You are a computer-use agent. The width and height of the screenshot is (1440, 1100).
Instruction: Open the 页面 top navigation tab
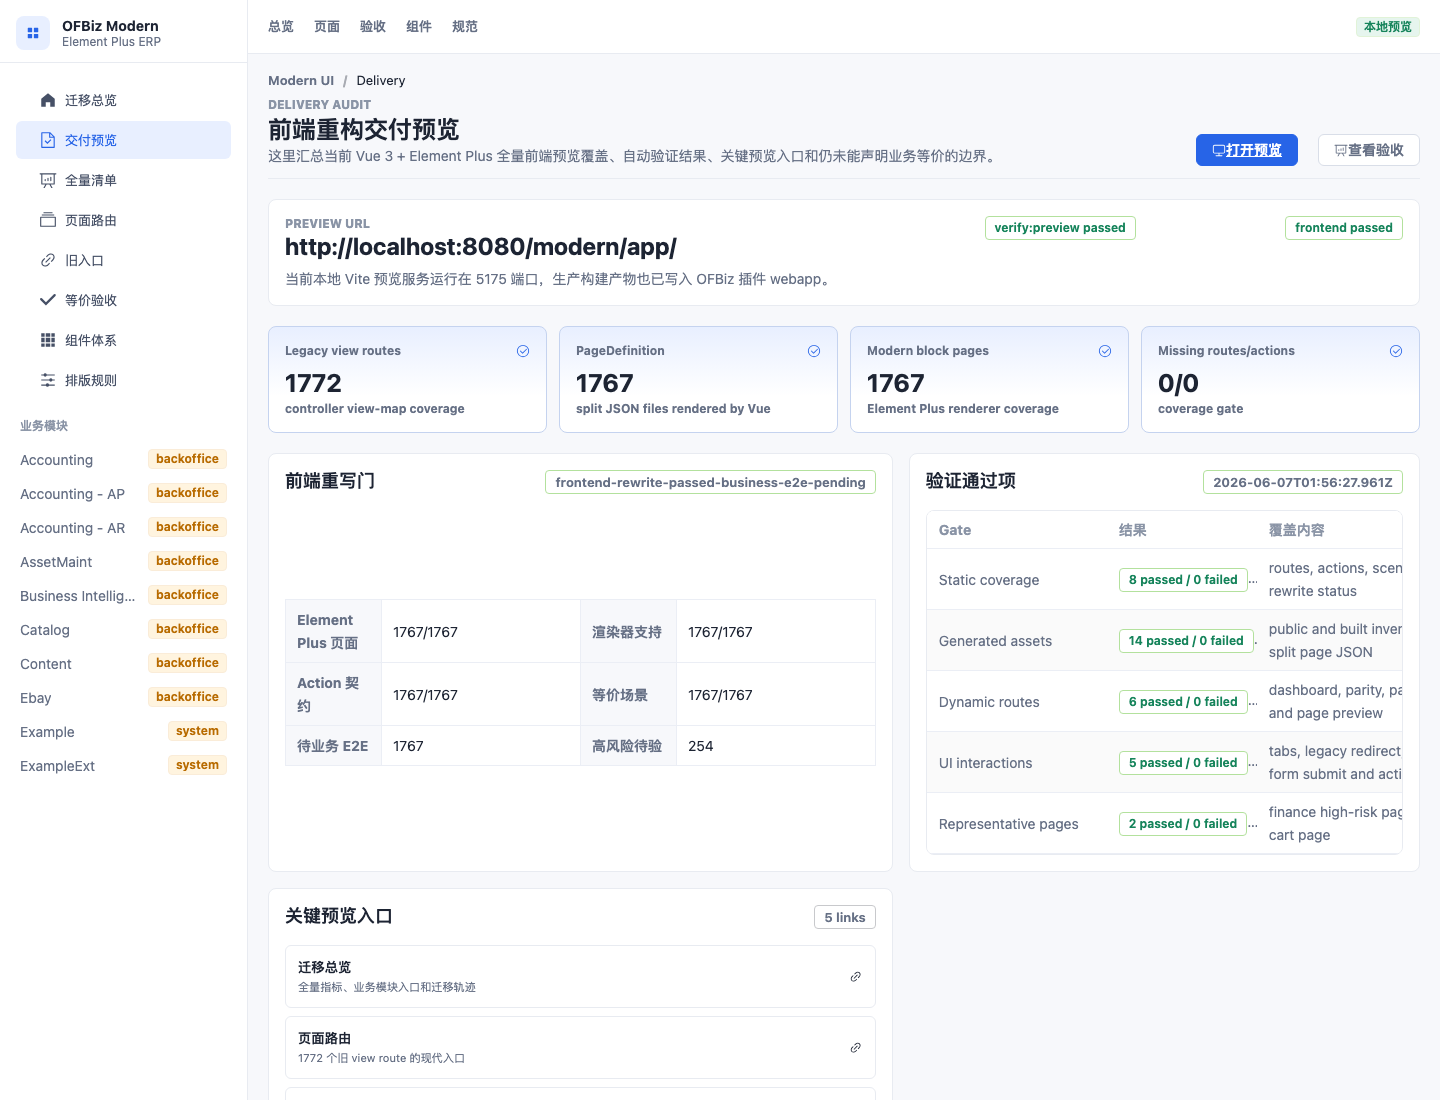tap(327, 27)
